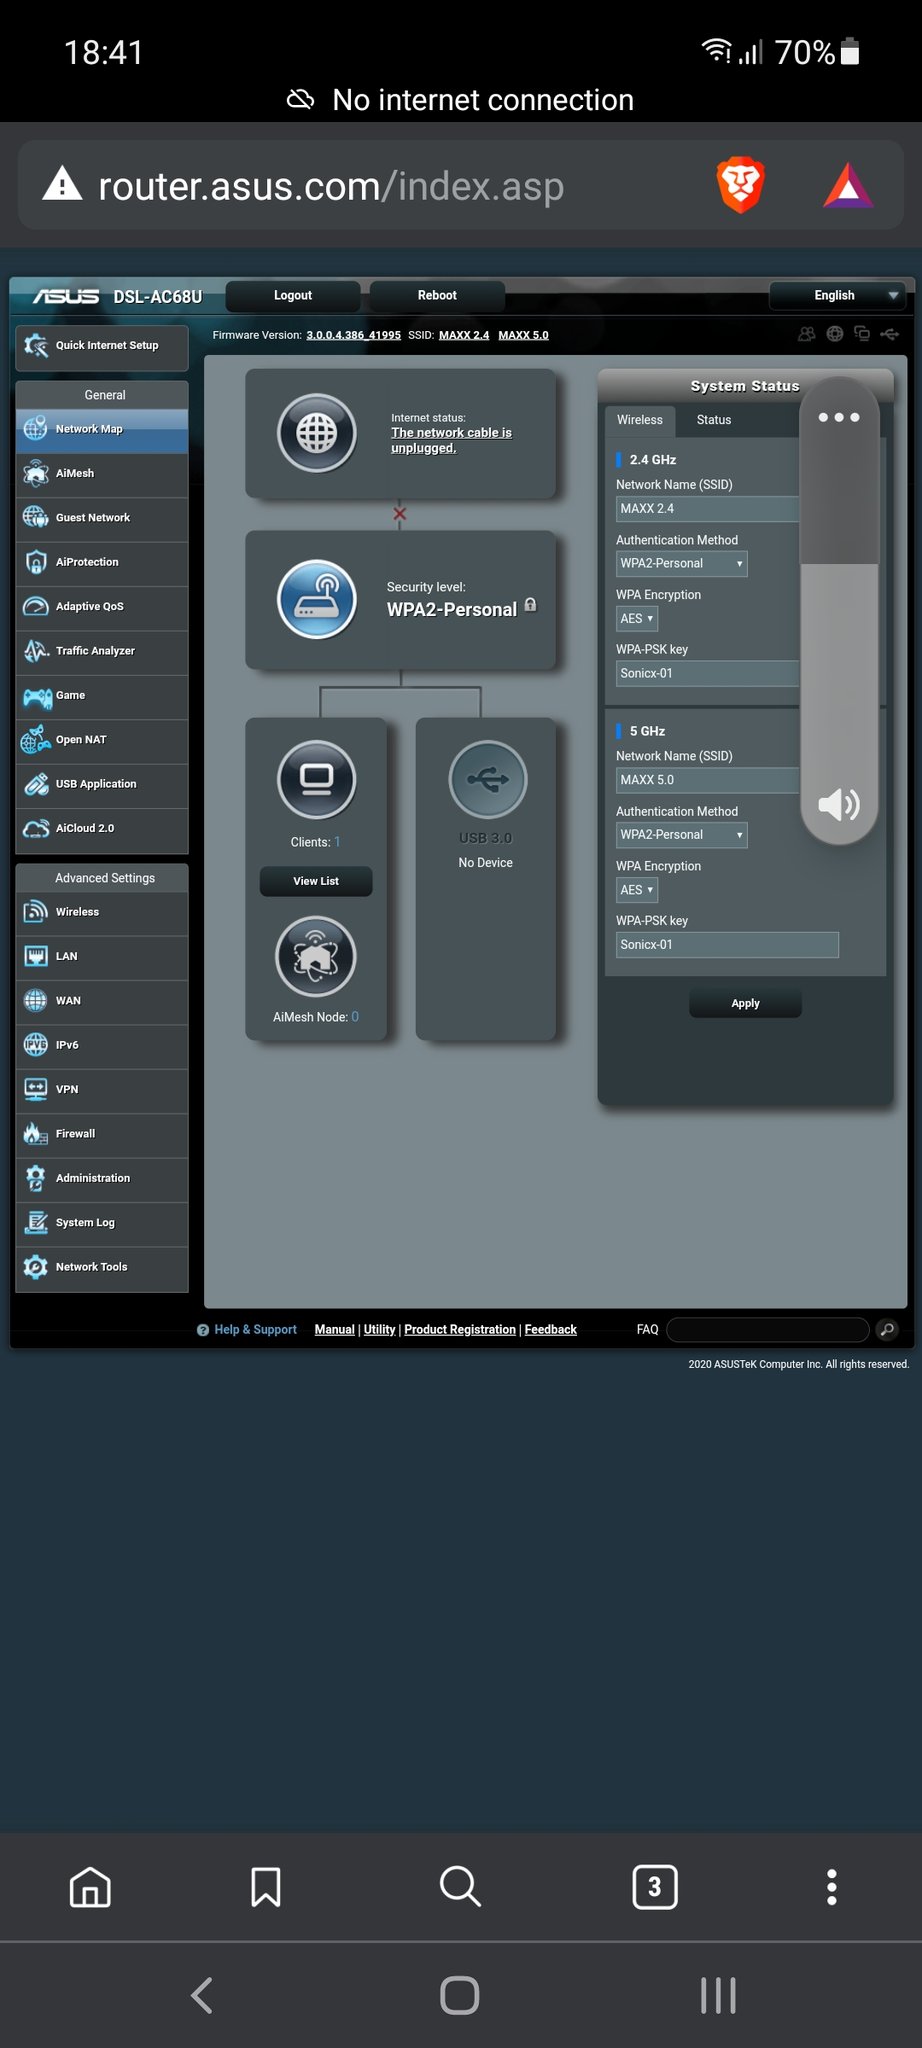Click the View List button
Screen dimensions: 922x2048
[x=316, y=881]
